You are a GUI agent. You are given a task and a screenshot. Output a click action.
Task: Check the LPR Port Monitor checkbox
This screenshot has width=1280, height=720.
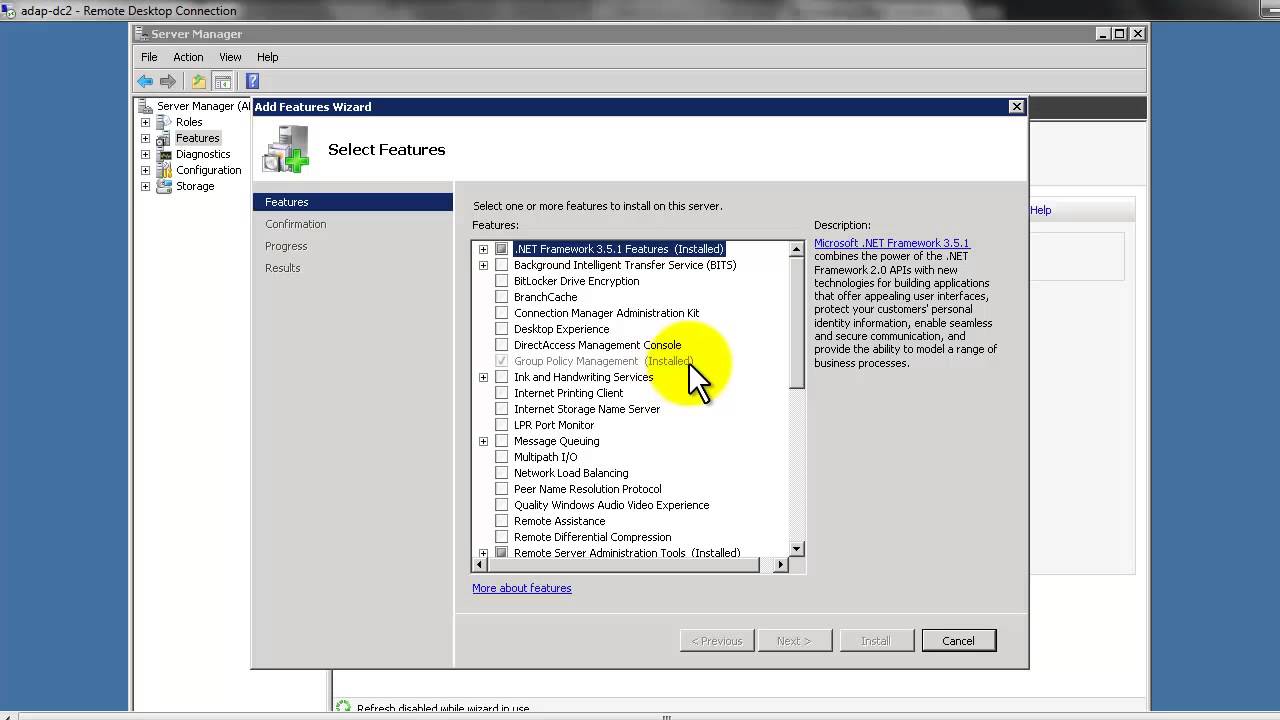tap(502, 425)
